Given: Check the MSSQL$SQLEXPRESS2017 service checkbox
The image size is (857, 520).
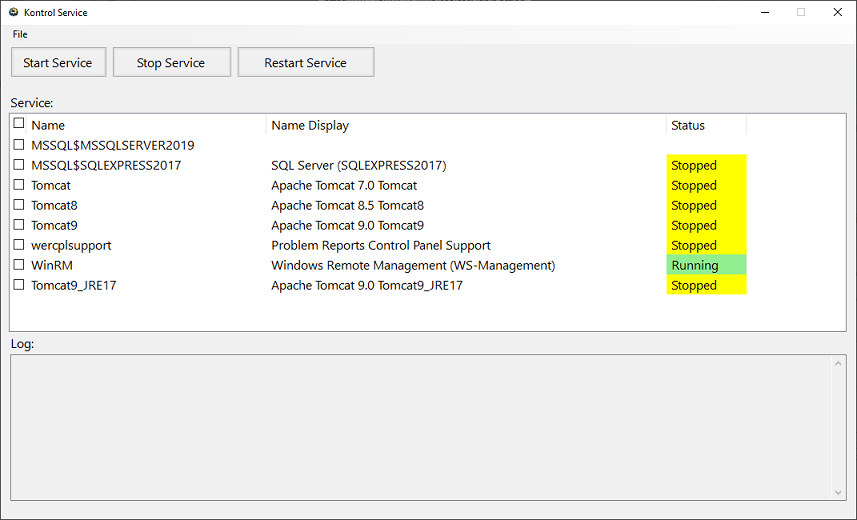Looking at the screenshot, I should (x=19, y=165).
